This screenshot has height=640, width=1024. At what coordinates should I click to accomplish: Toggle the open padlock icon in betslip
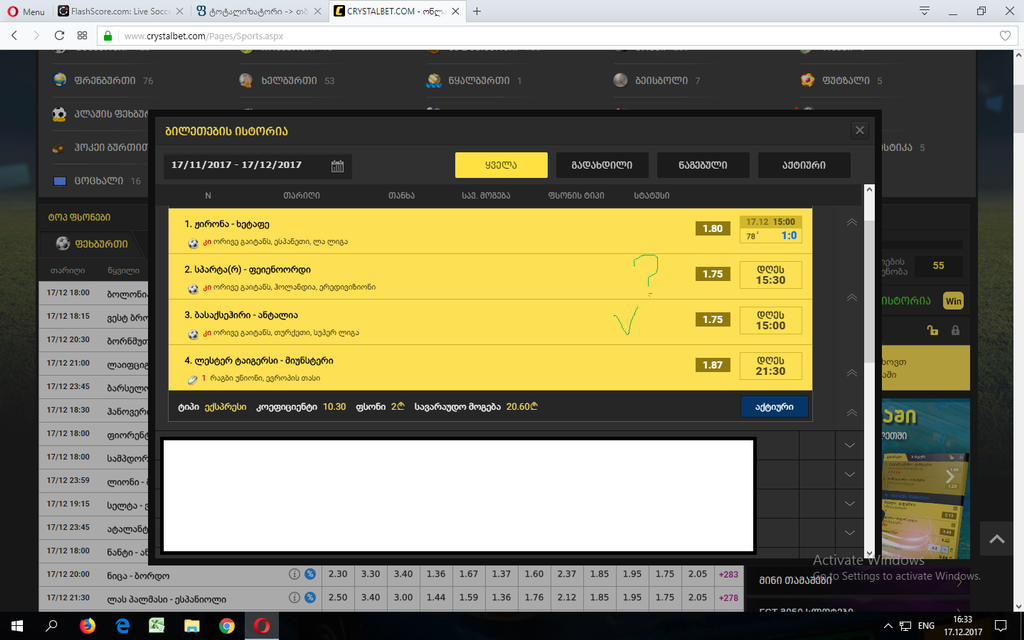[932, 330]
